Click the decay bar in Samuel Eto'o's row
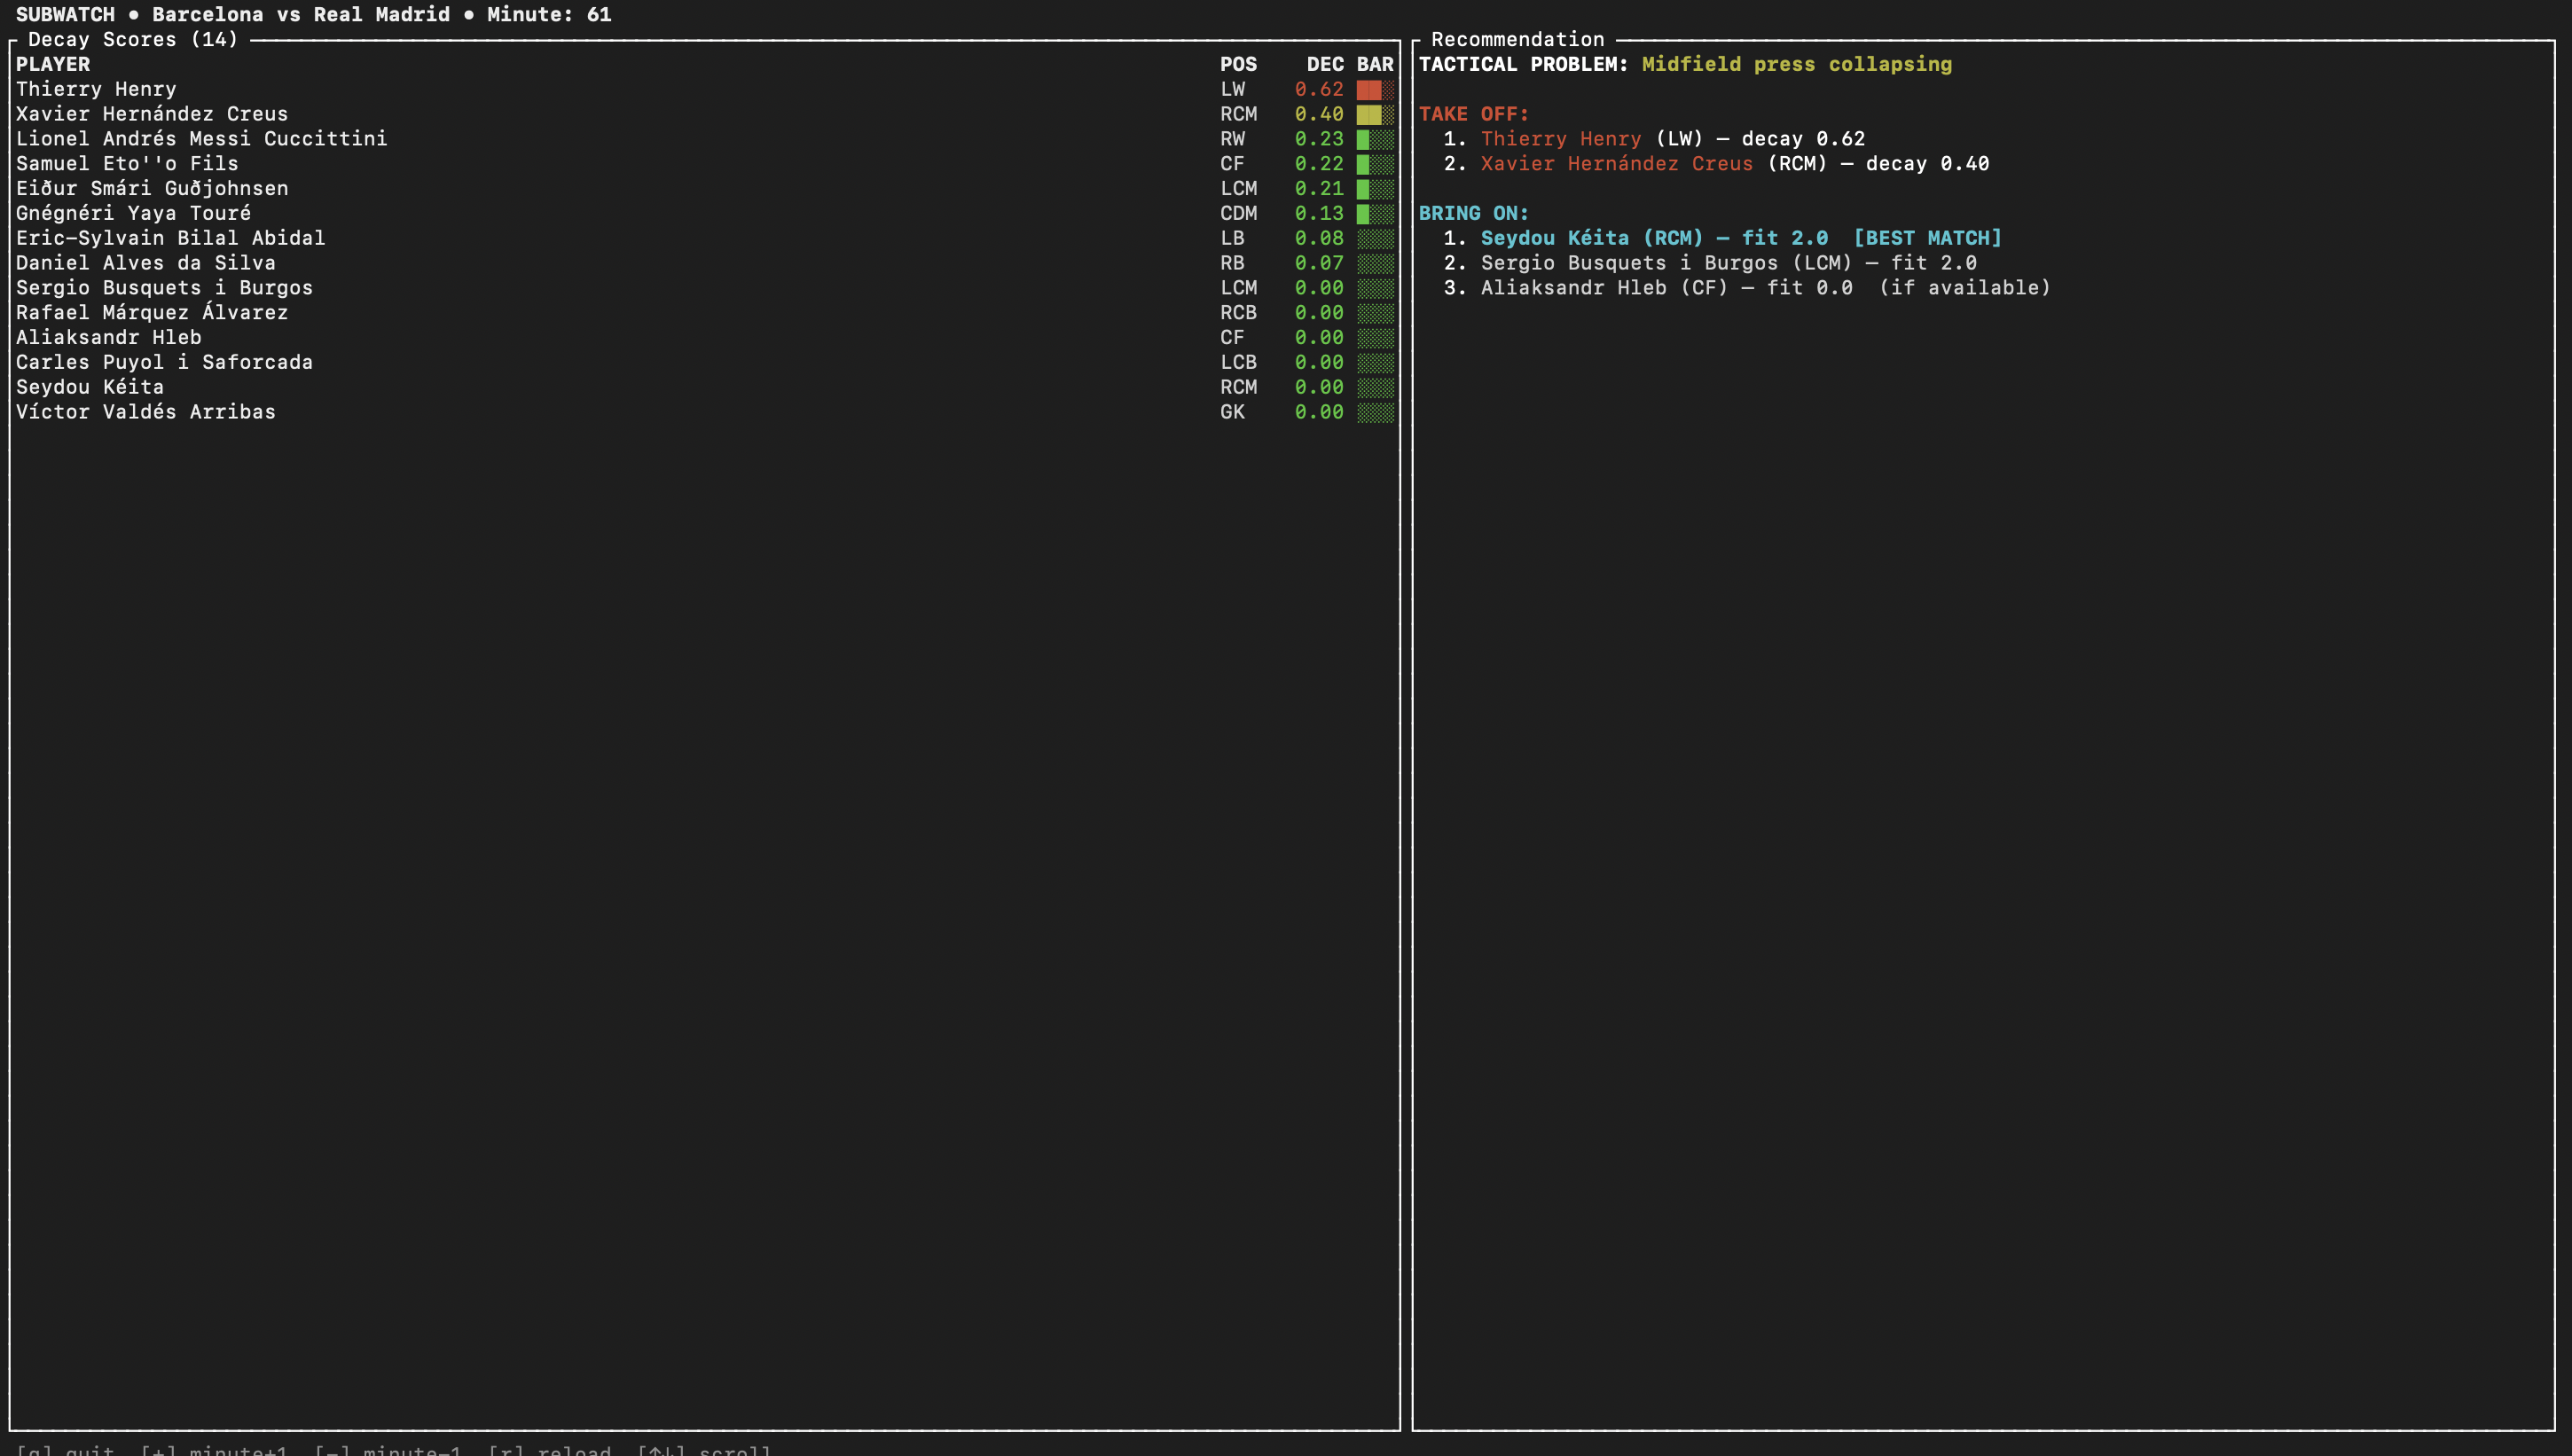This screenshot has width=2572, height=1456. pos(1375,163)
